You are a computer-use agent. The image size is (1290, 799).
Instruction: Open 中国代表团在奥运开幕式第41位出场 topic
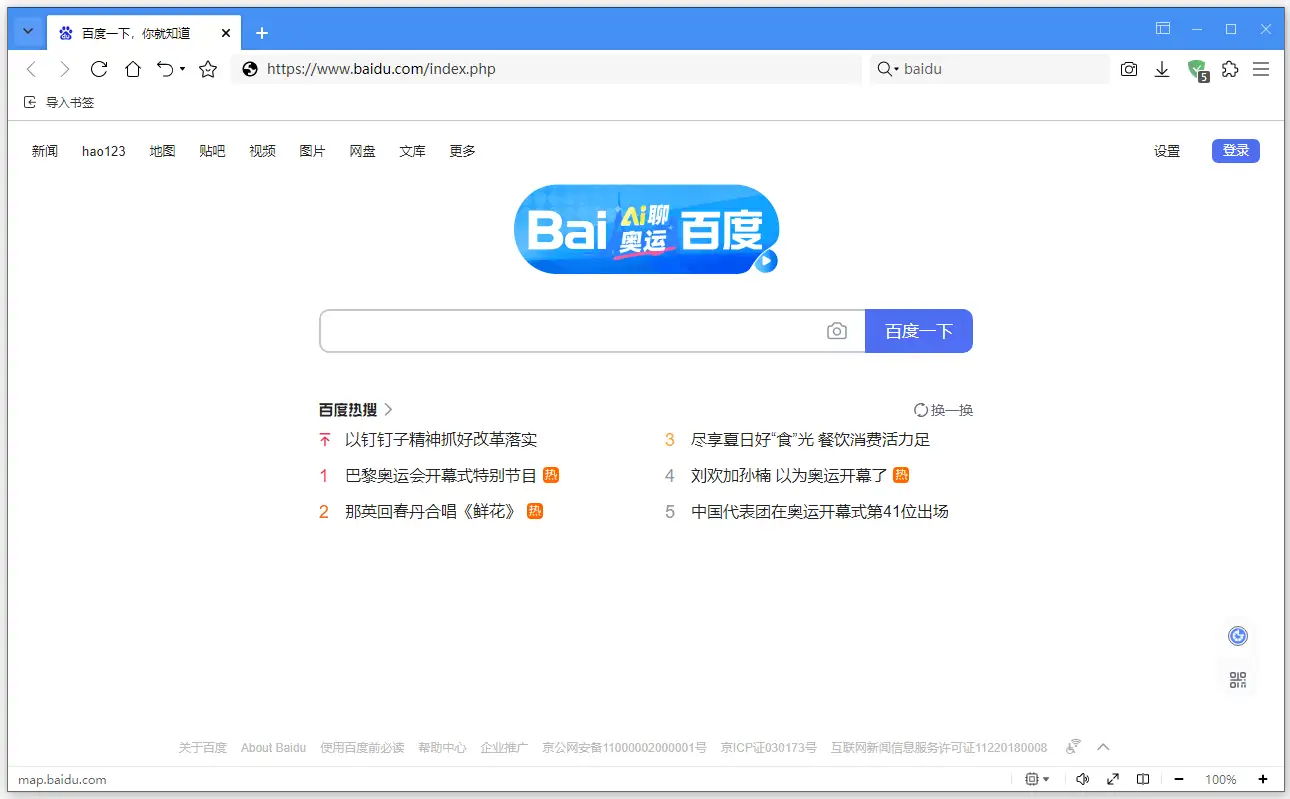pos(820,511)
